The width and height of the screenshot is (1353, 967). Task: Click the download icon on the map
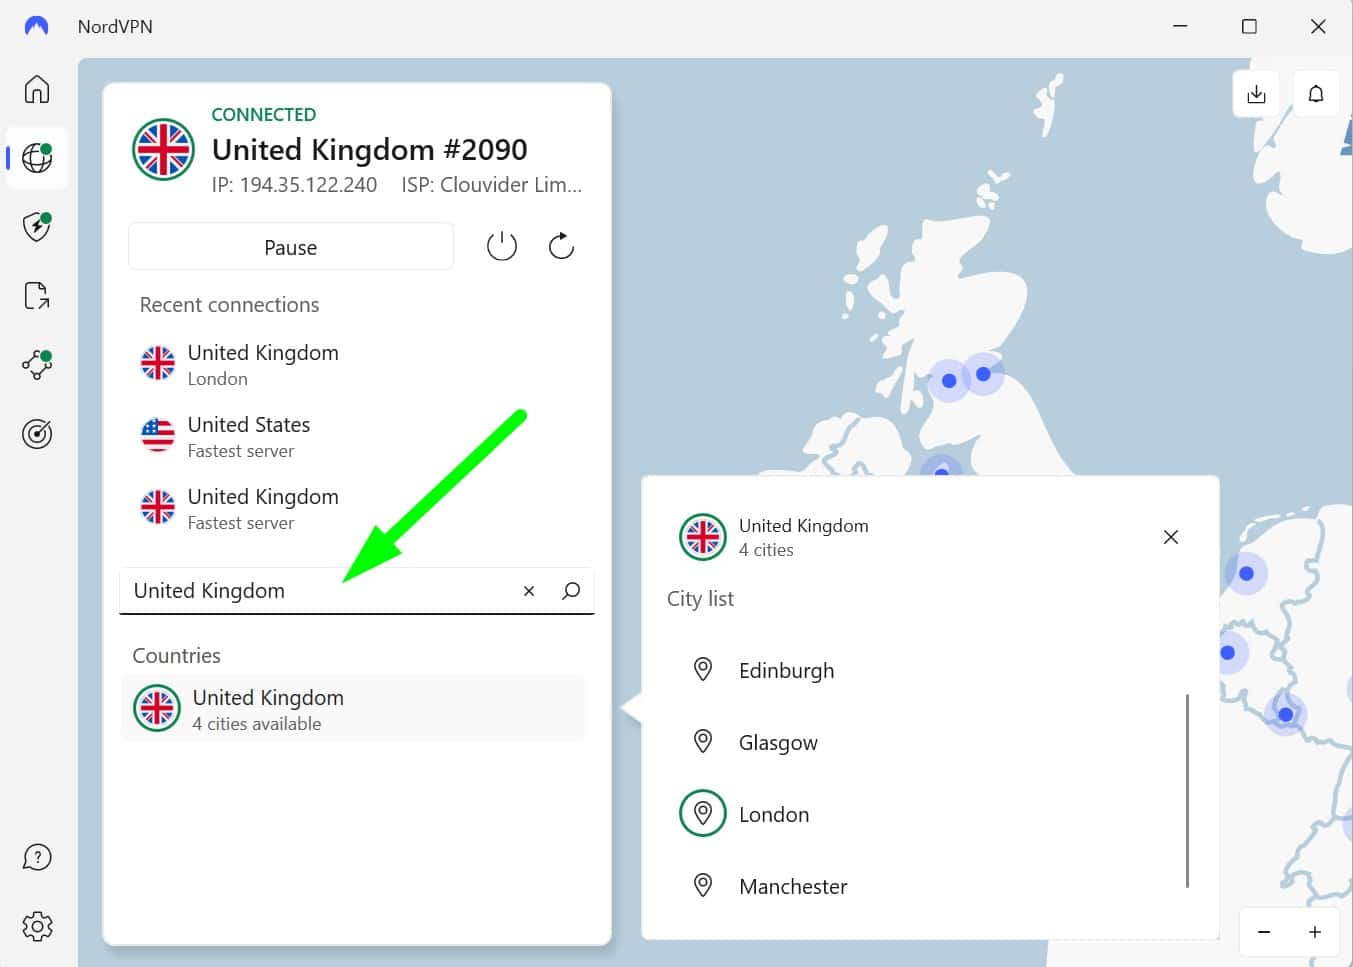click(x=1257, y=94)
